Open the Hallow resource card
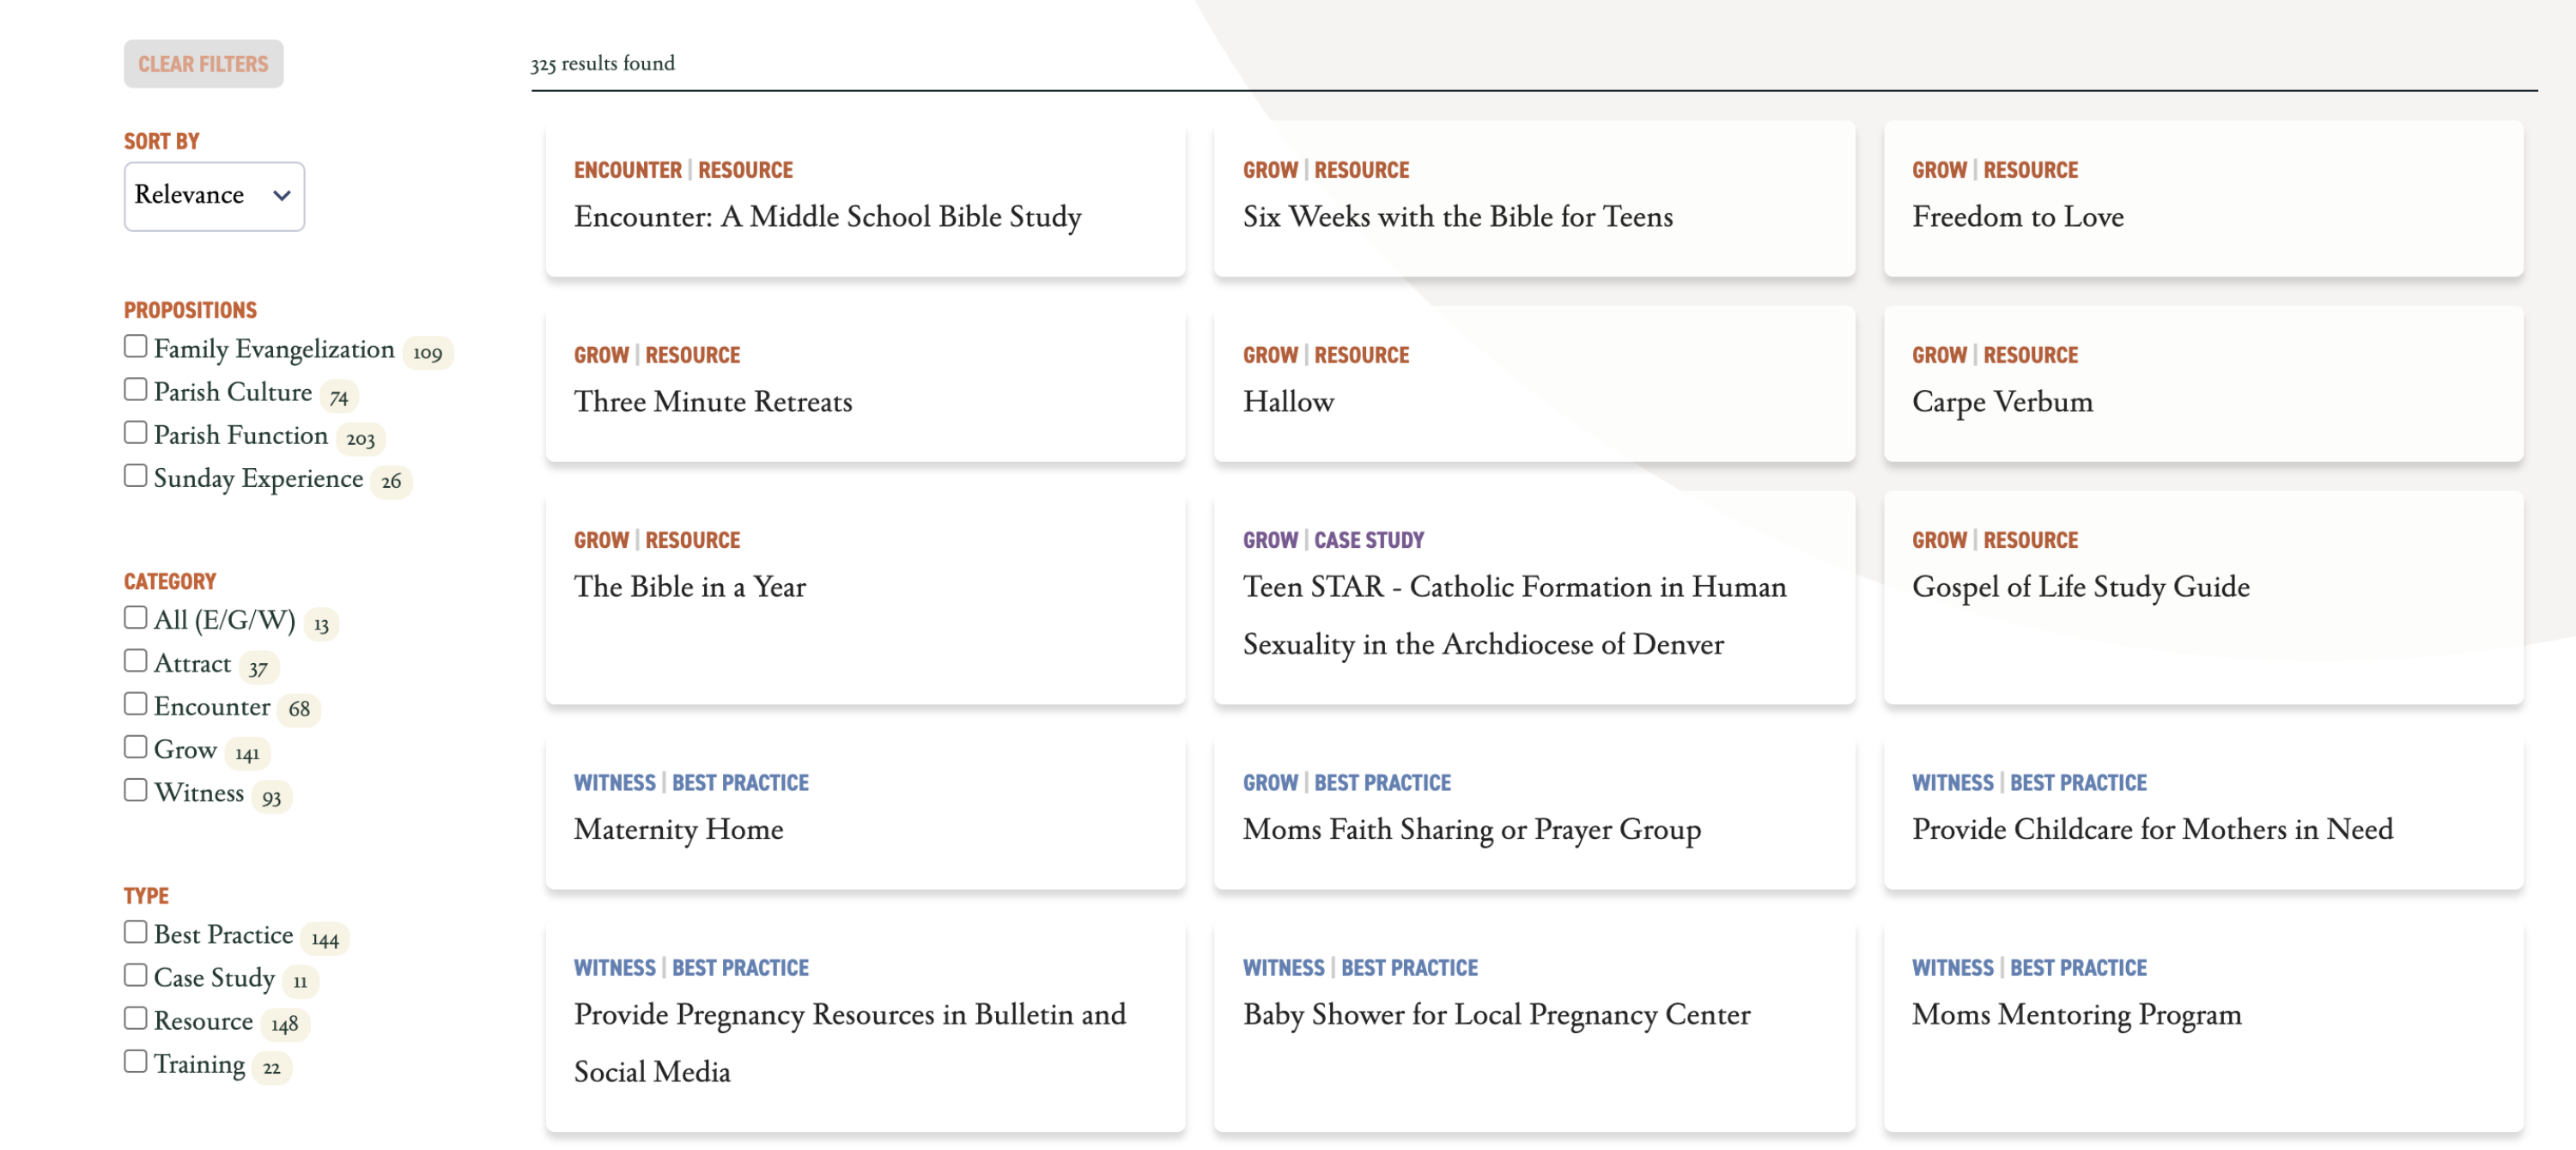The height and width of the screenshot is (1150, 2576). (1534, 383)
